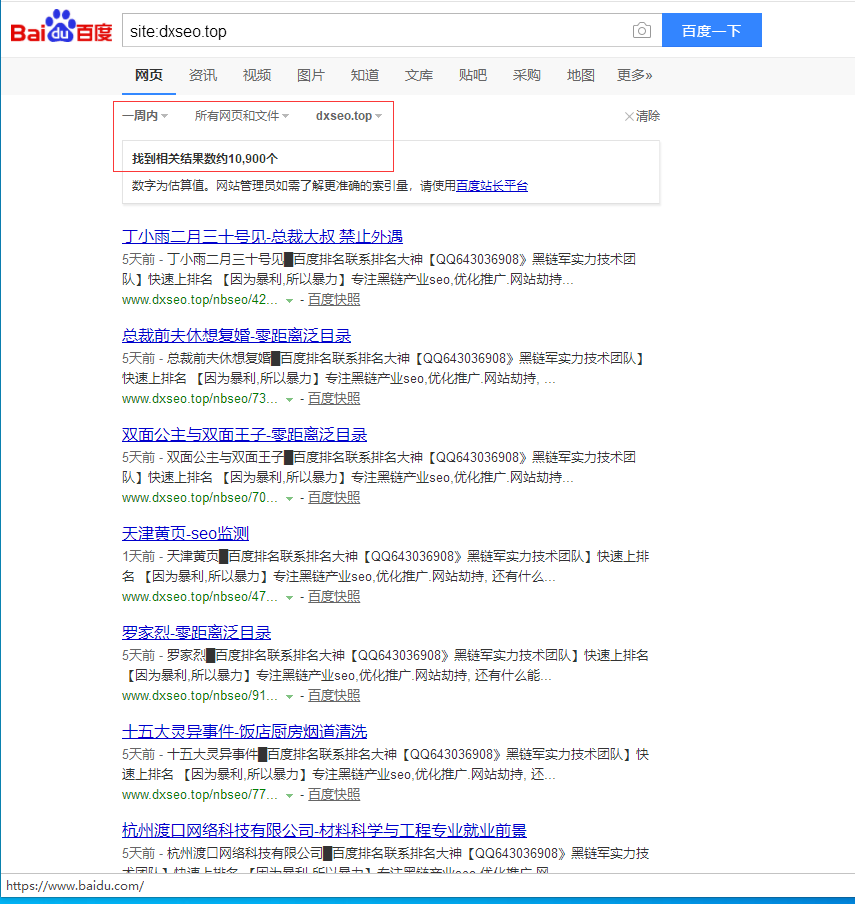Open the 所有网页和文件 file type dropdown
Screen dimensions: 855x904
[x=242, y=116]
